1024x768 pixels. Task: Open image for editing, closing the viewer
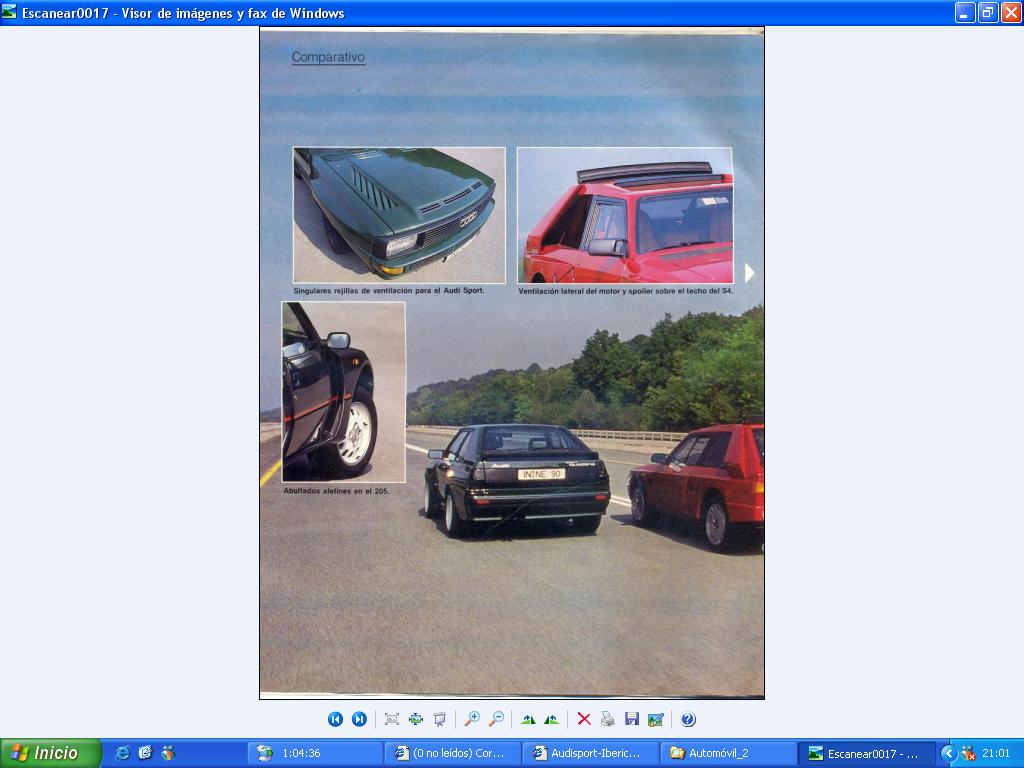tap(656, 719)
